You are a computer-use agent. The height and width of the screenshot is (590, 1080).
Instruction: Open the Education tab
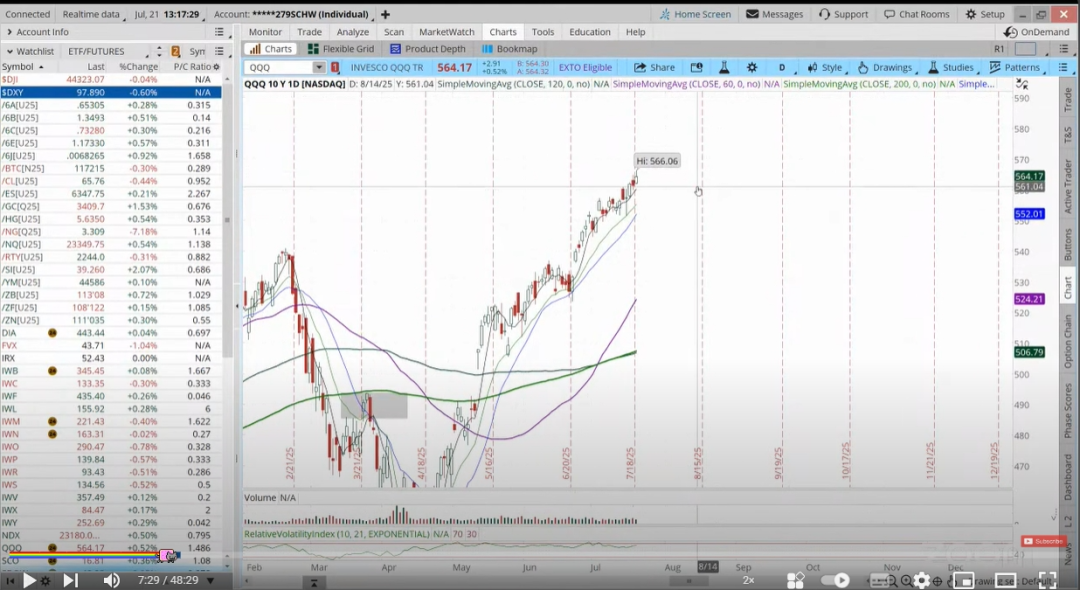(590, 32)
